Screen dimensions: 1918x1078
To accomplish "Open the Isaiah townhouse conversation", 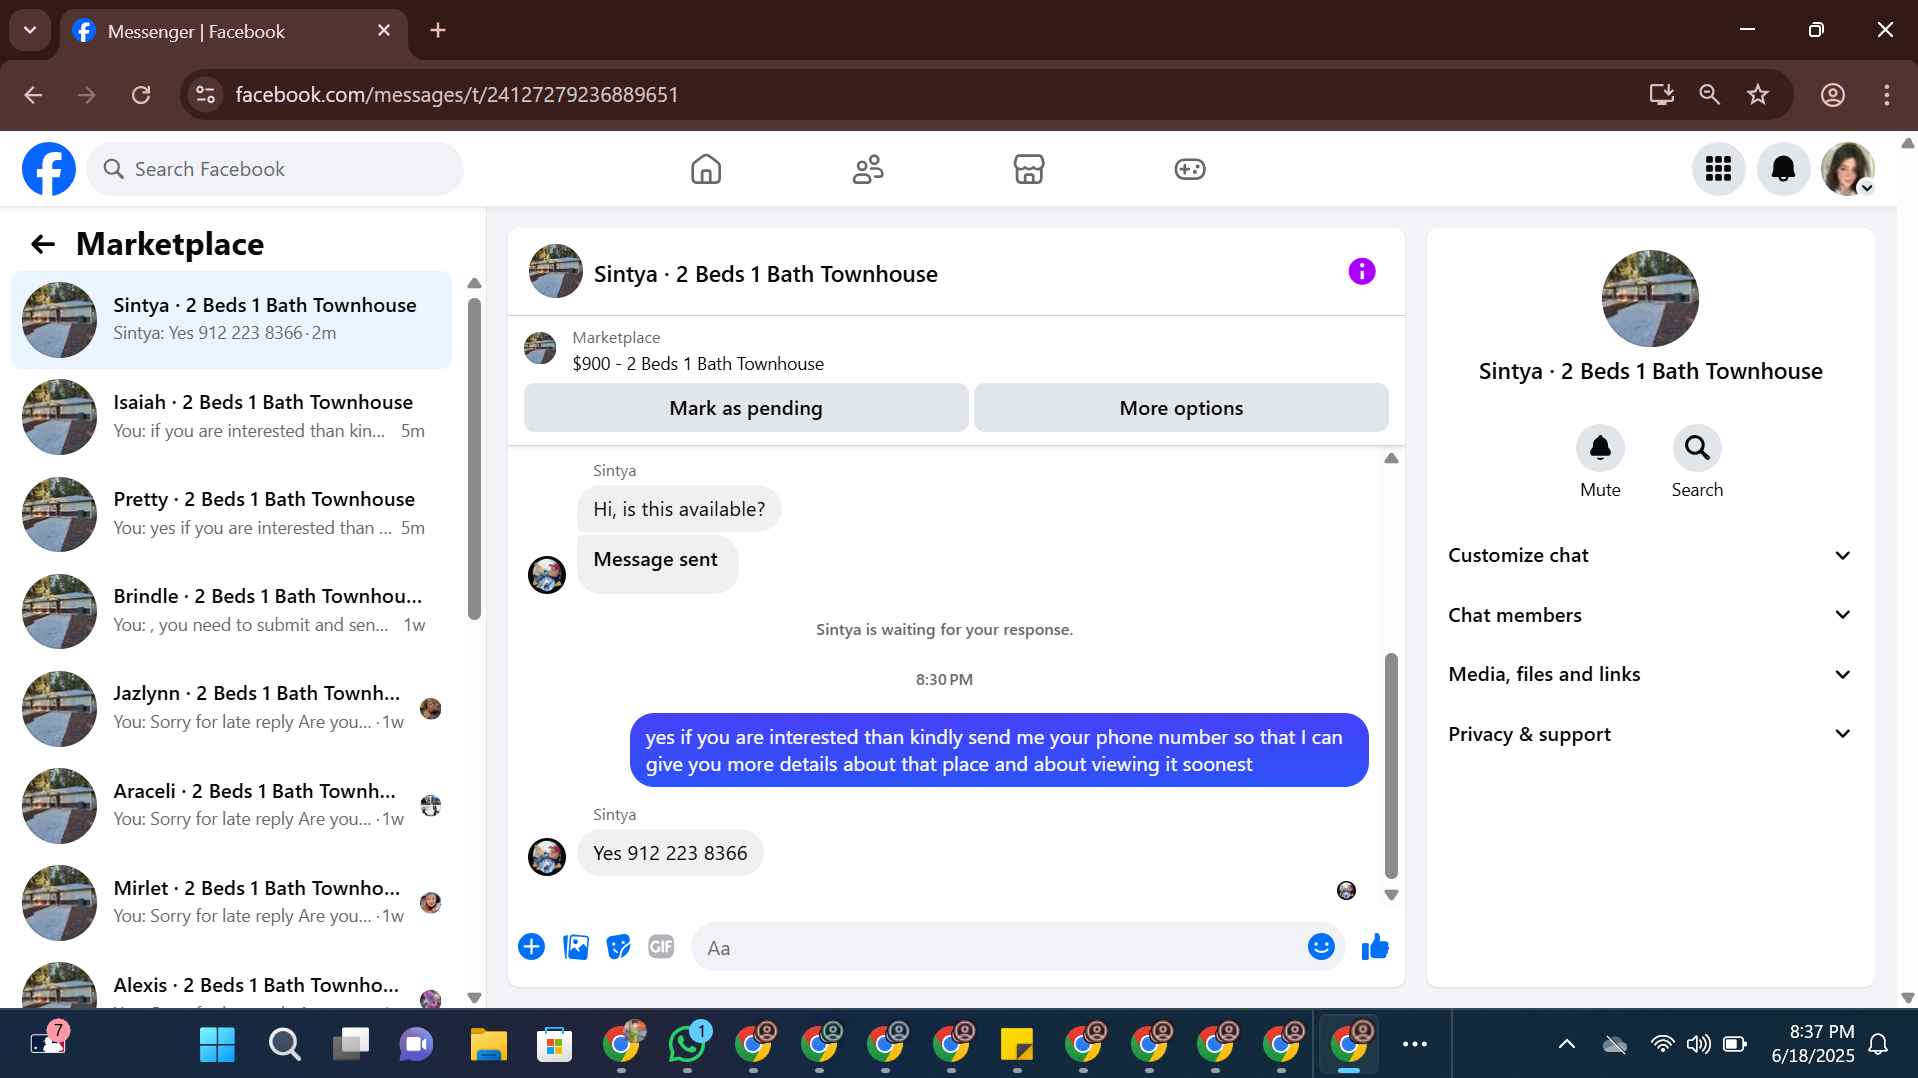I will [x=232, y=417].
